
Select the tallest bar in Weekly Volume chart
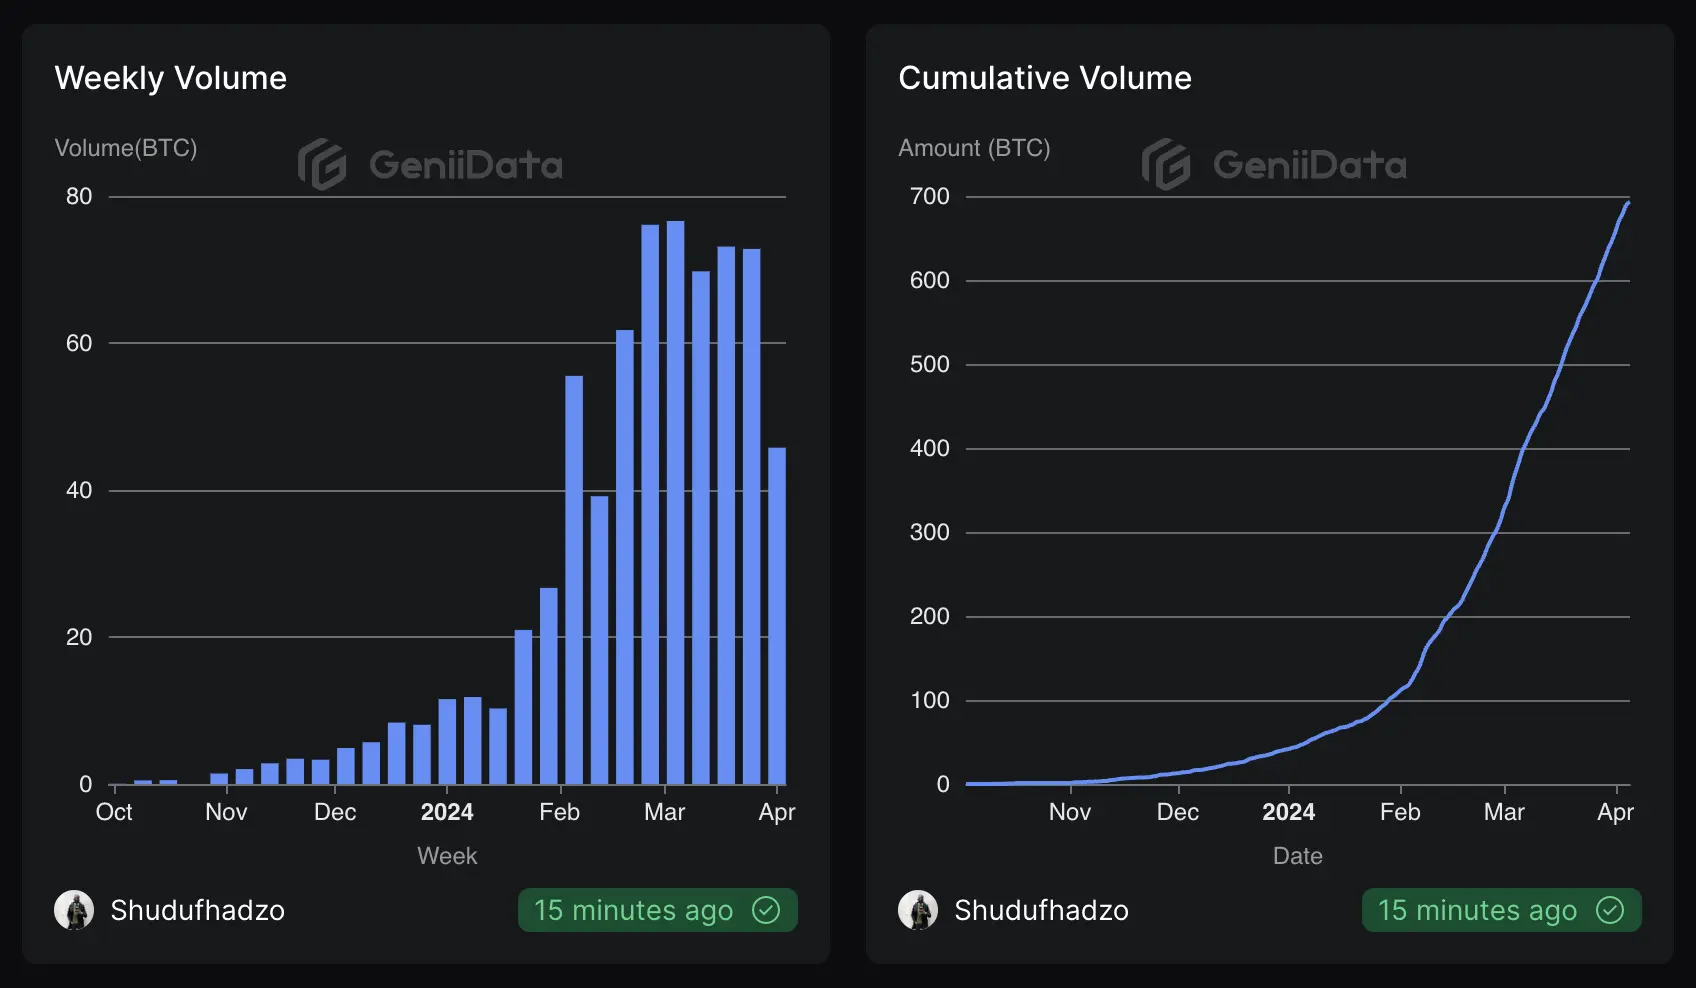click(675, 502)
